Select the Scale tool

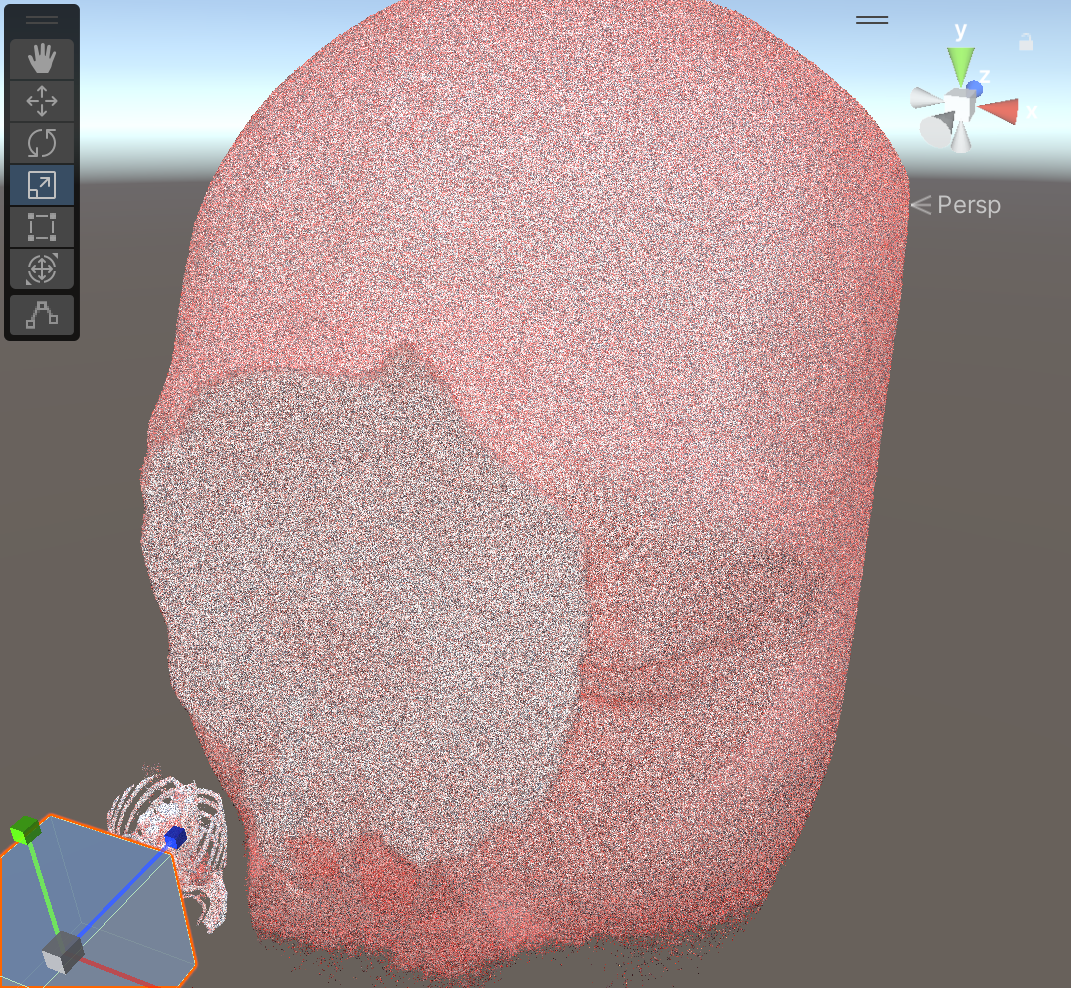[x=41, y=185]
